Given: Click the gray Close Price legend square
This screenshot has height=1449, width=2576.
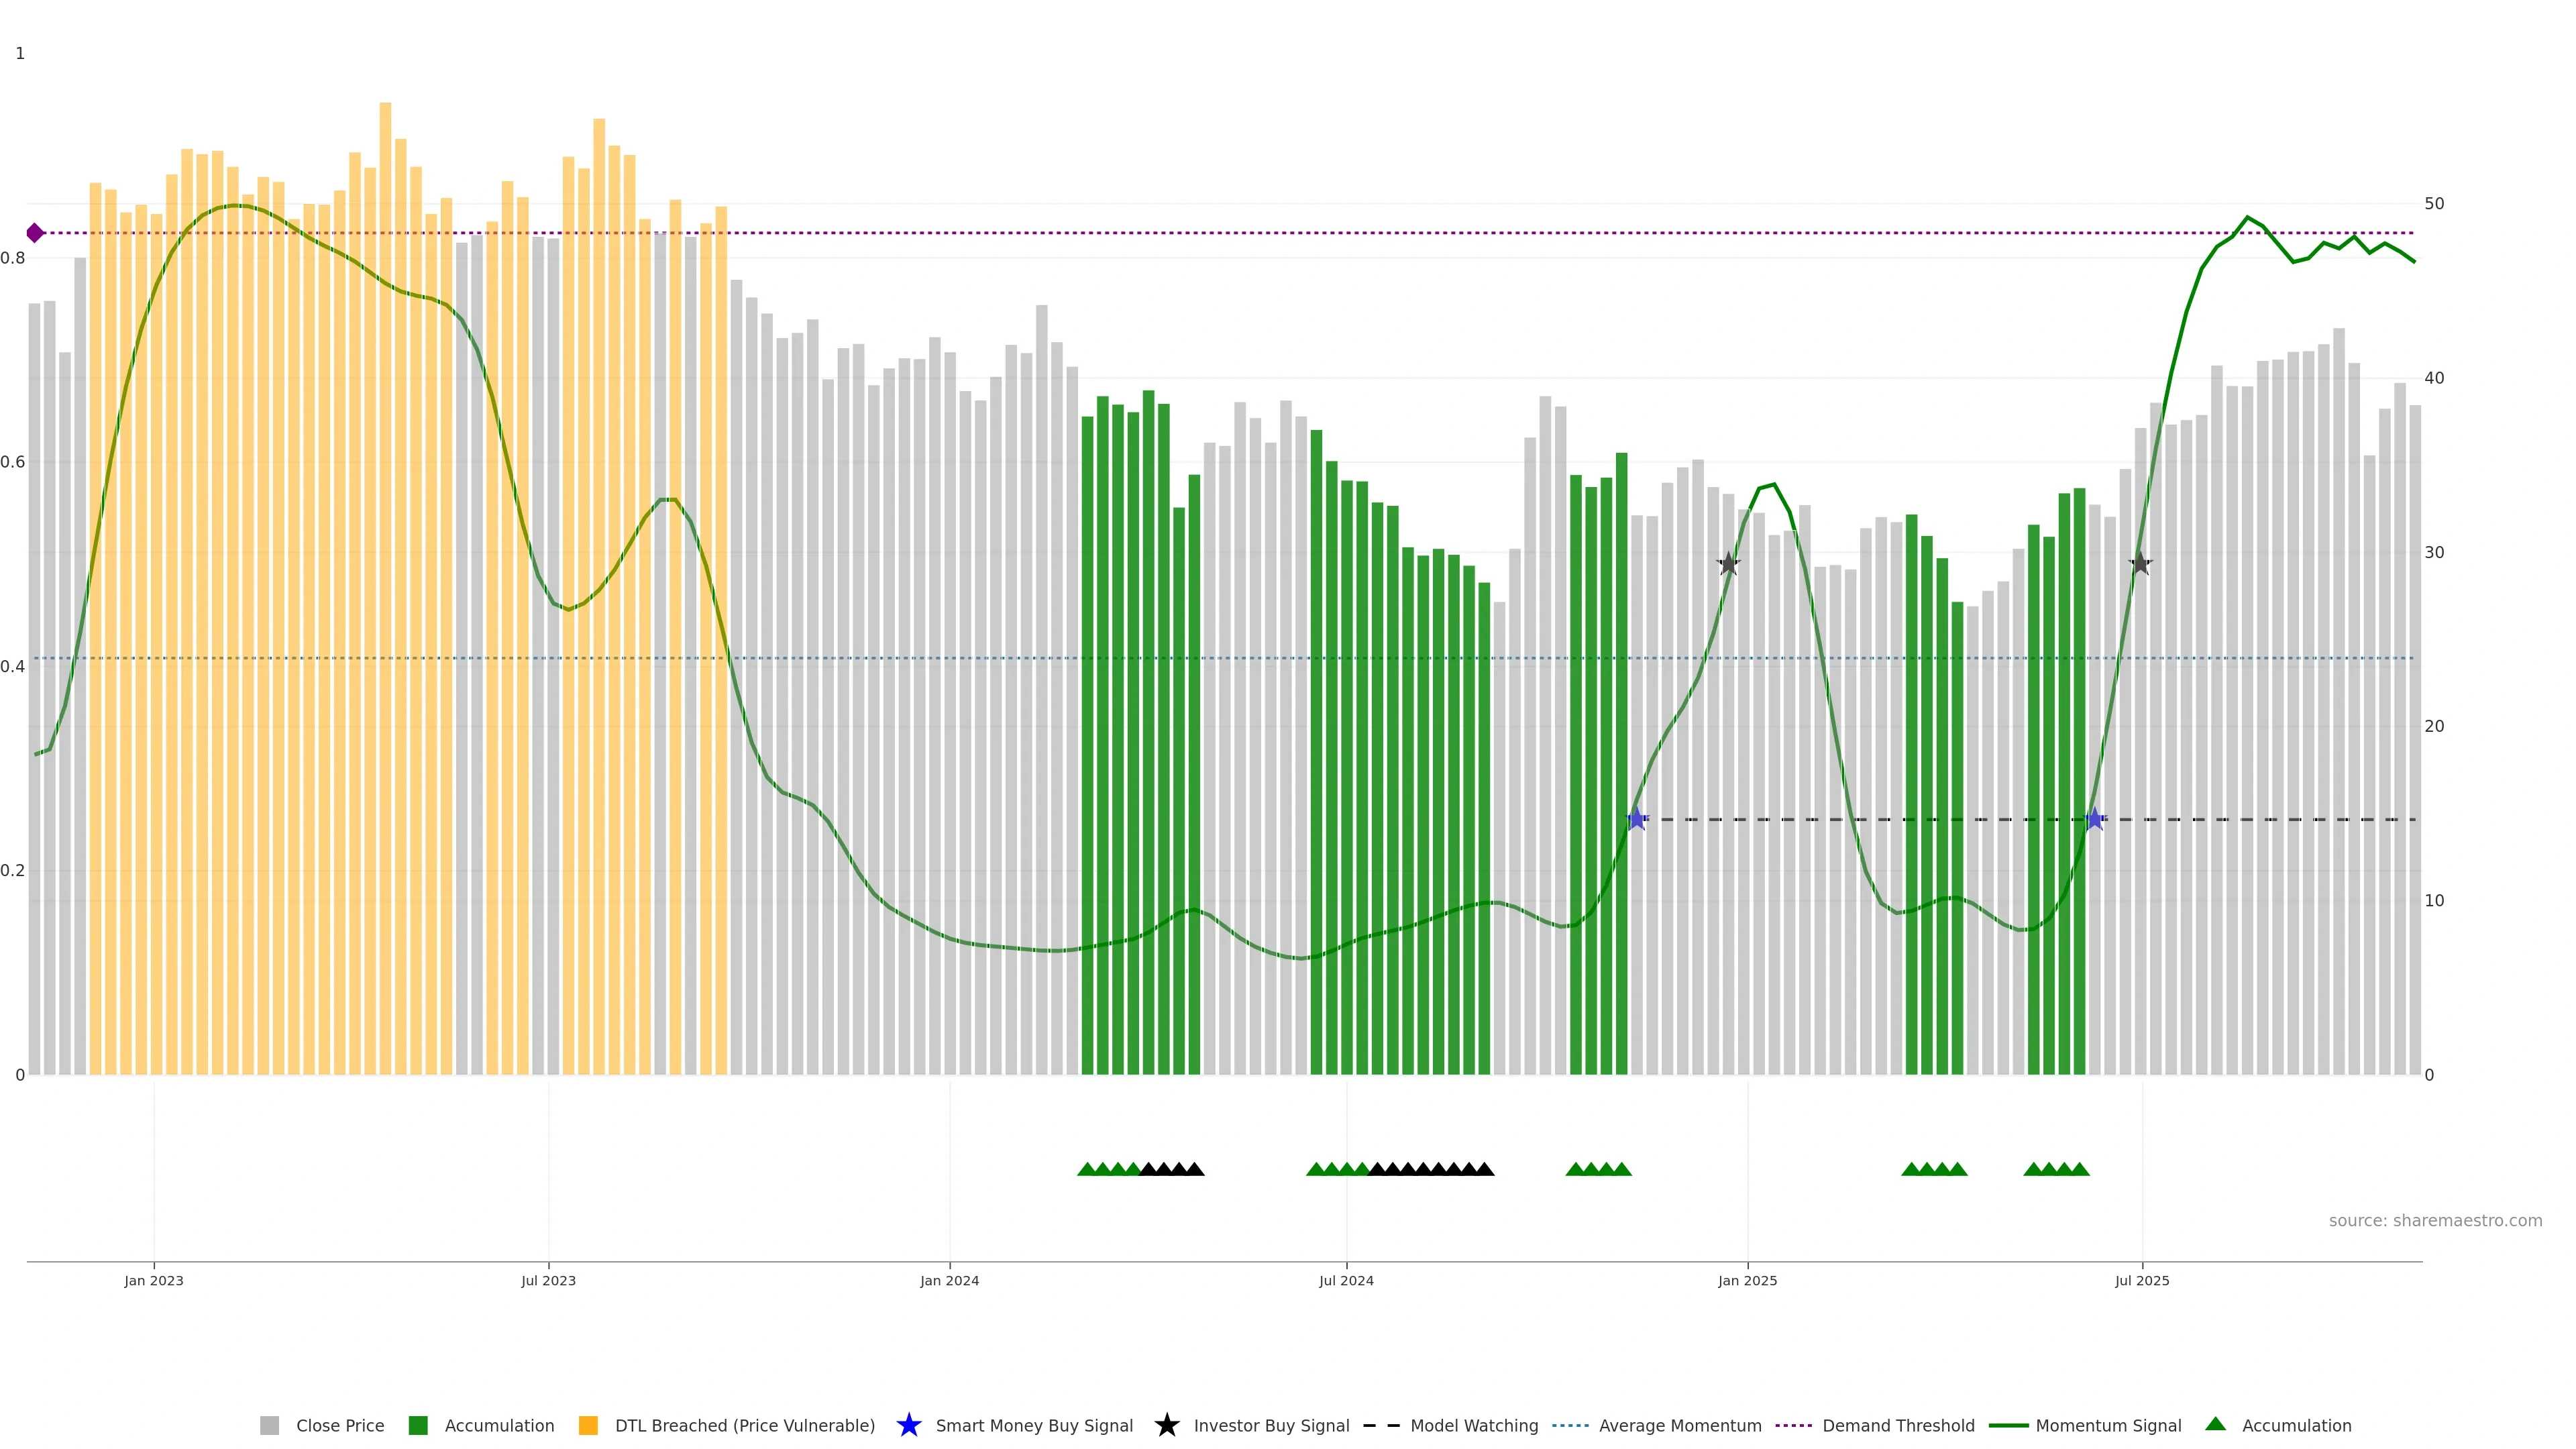Looking at the screenshot, I should click(269, 1425).
